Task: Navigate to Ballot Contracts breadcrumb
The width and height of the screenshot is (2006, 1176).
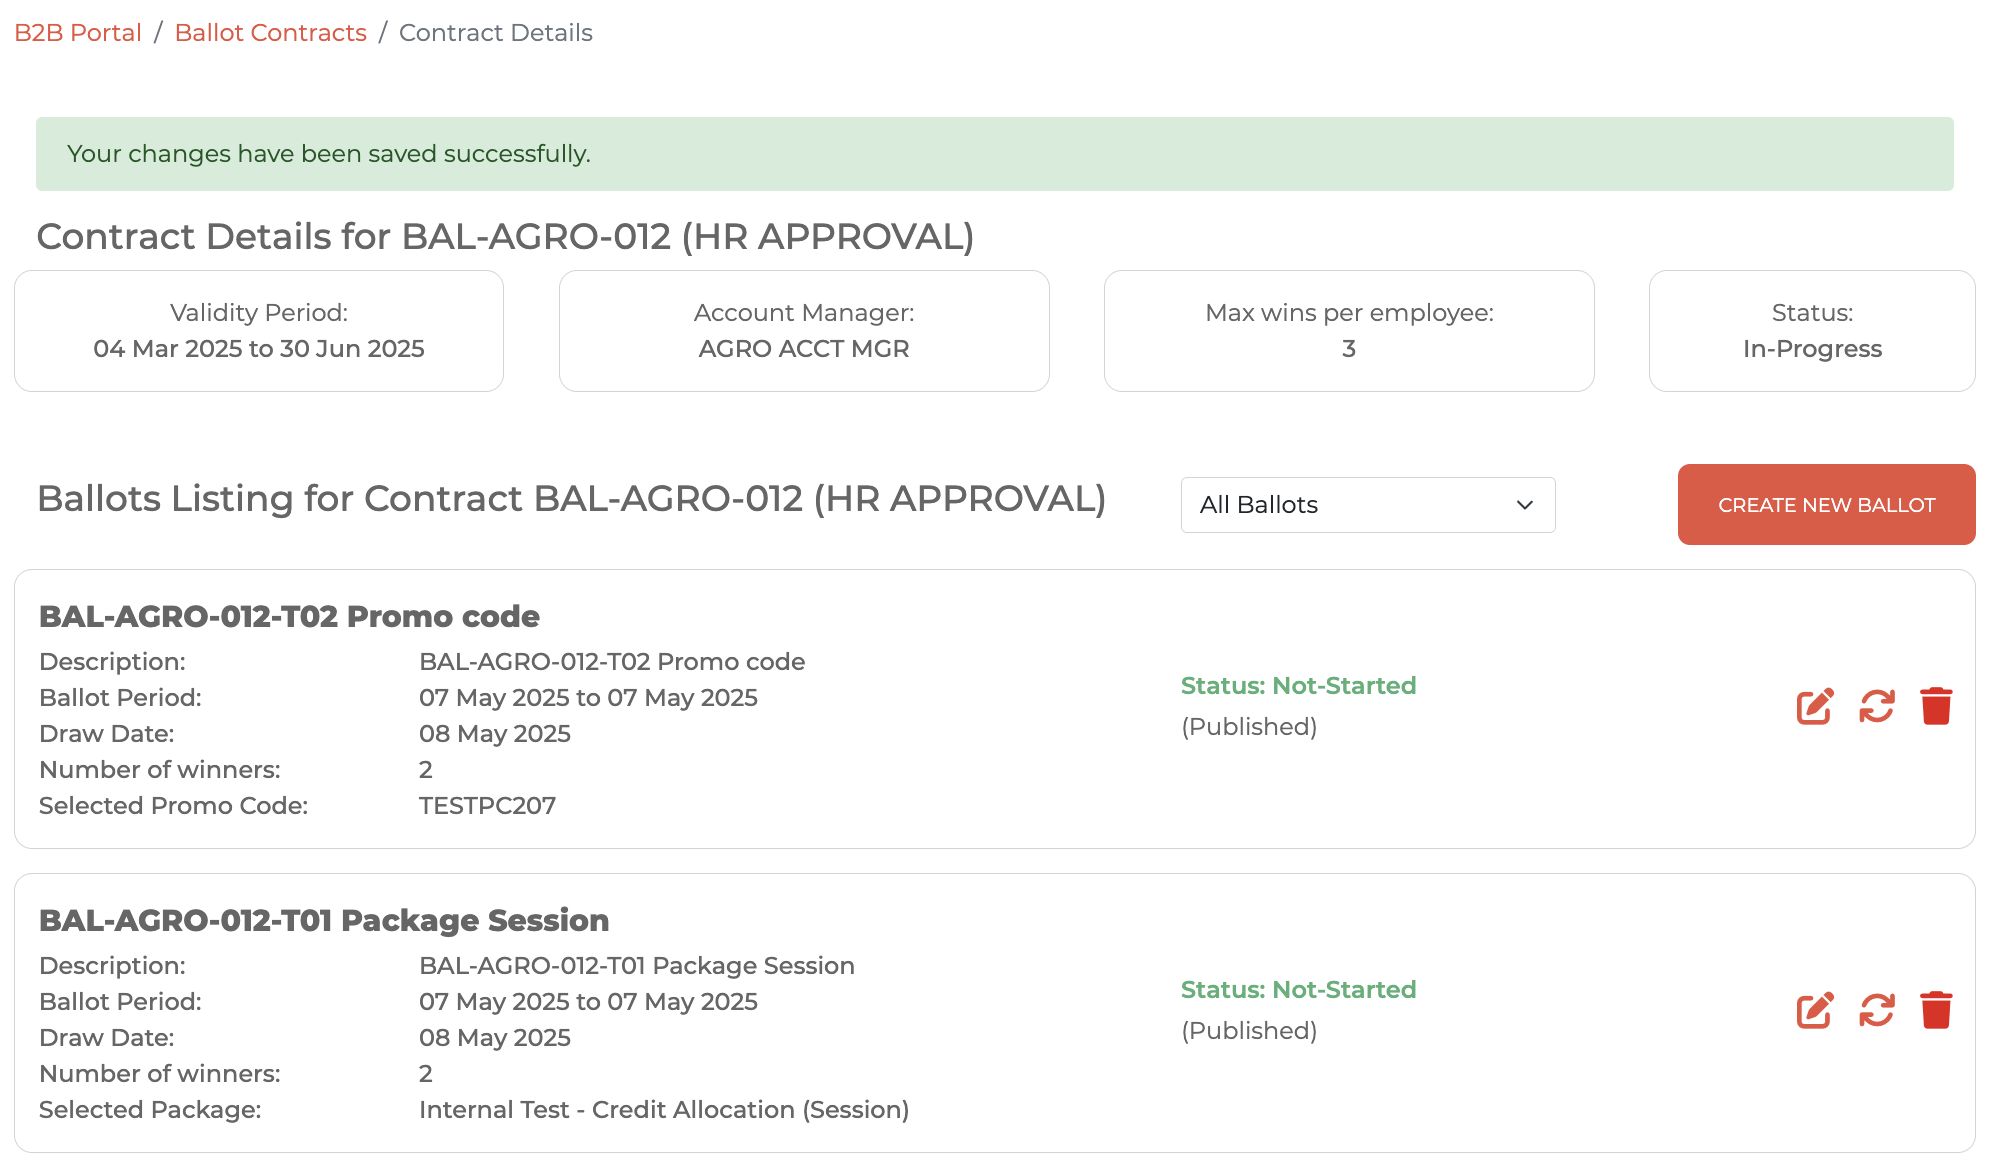Action: point(270,33)
